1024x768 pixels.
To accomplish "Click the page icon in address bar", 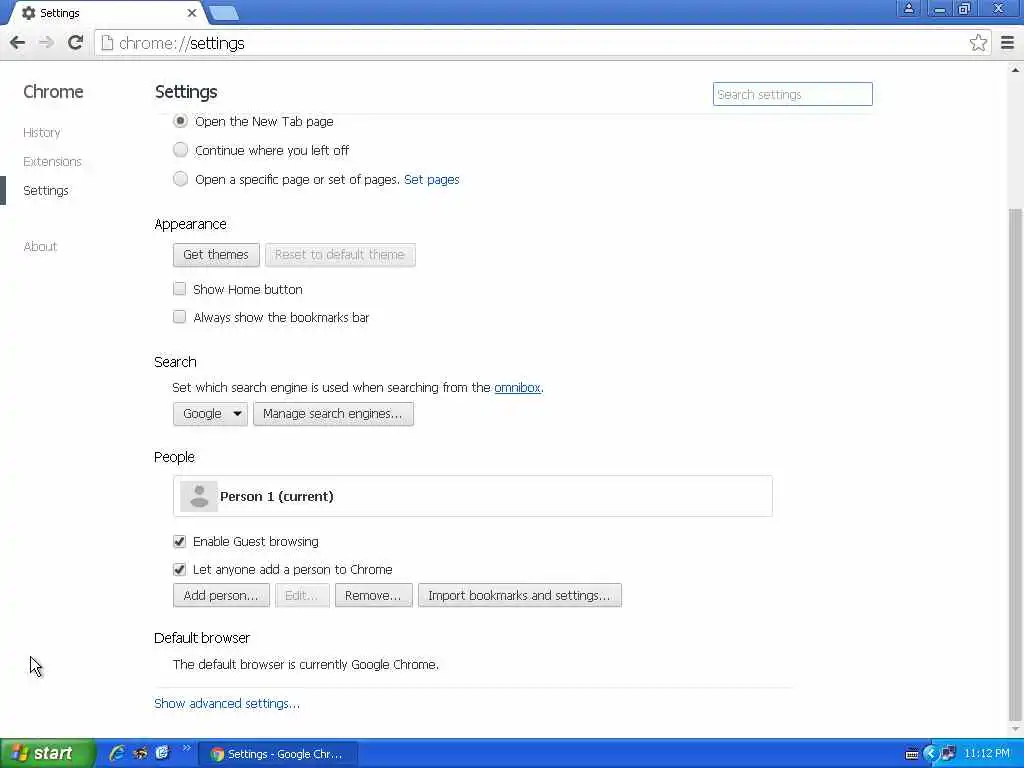I will [x=107, y=43].
